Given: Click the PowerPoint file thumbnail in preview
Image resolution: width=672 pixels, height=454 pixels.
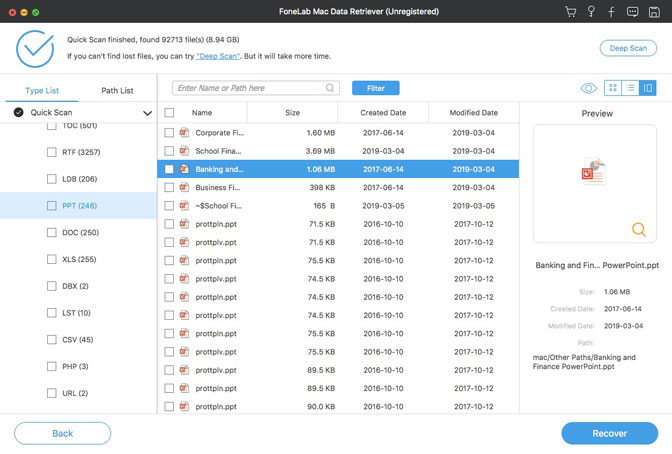Looking at the screenshot, I should (x=594, y=171).
